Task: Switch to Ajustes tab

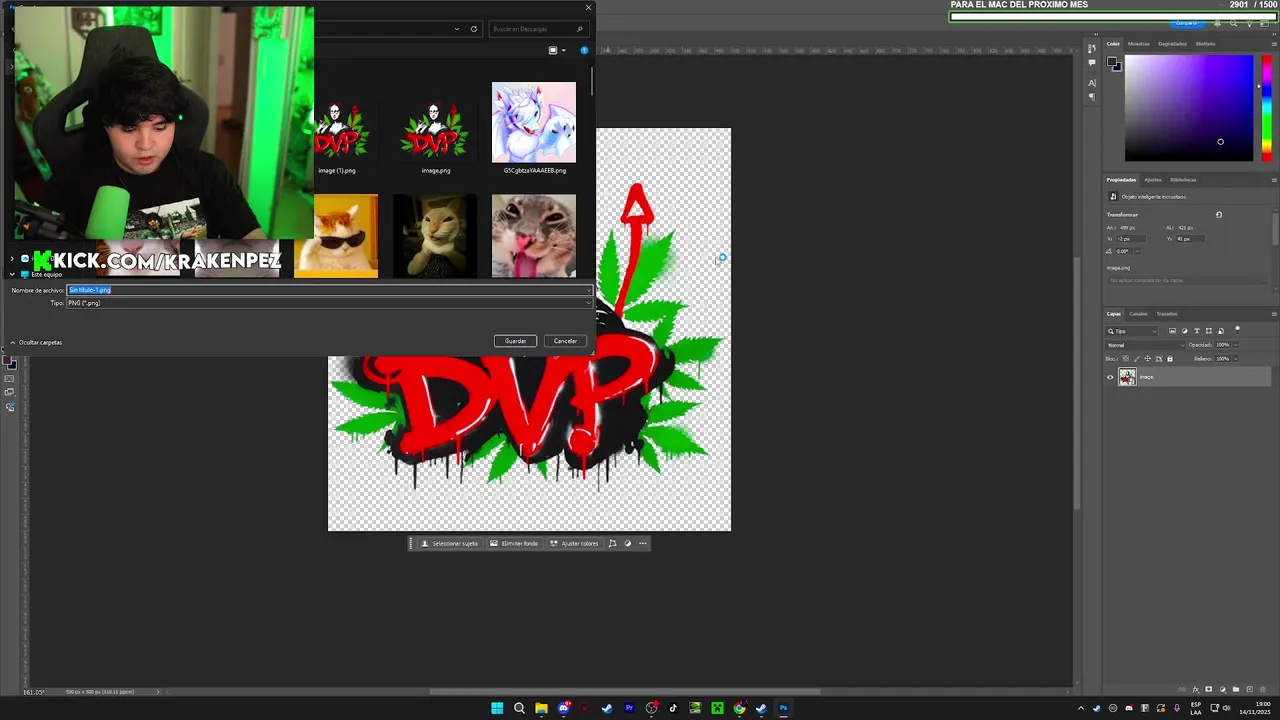Action: click(x=1153, y=180)
